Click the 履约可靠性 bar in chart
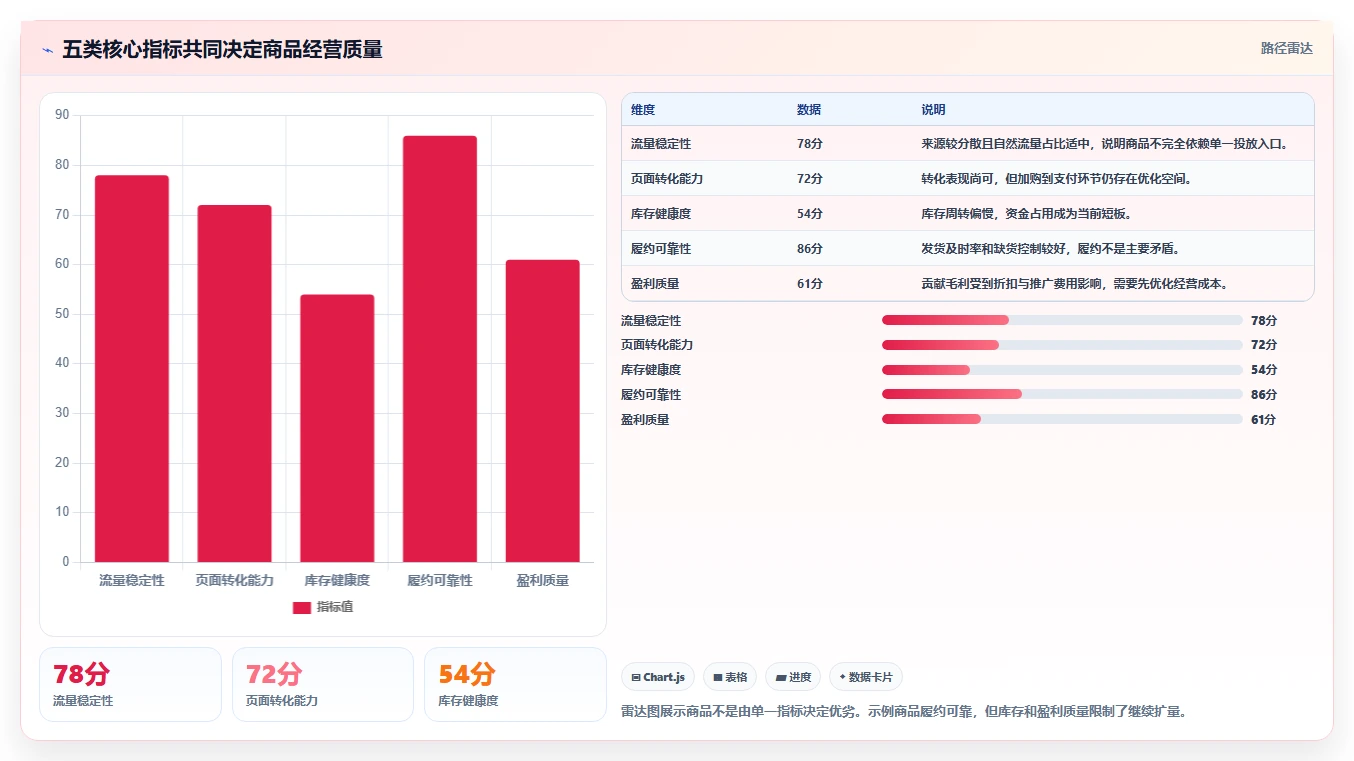The height and width of the screenshot is (761, 1354). 440,349
